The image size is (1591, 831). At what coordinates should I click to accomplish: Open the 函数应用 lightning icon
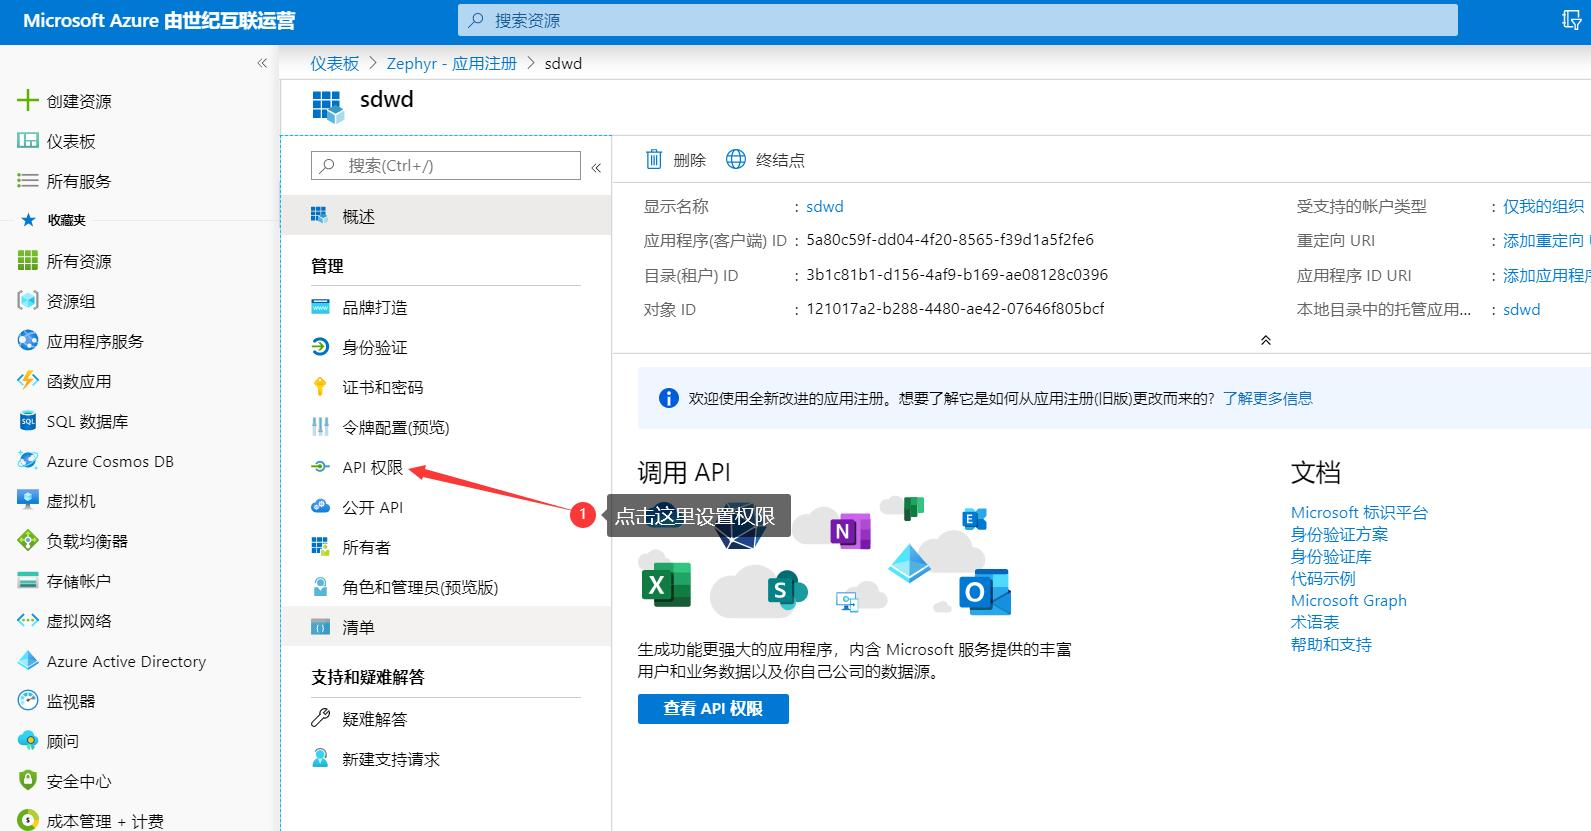27,381
